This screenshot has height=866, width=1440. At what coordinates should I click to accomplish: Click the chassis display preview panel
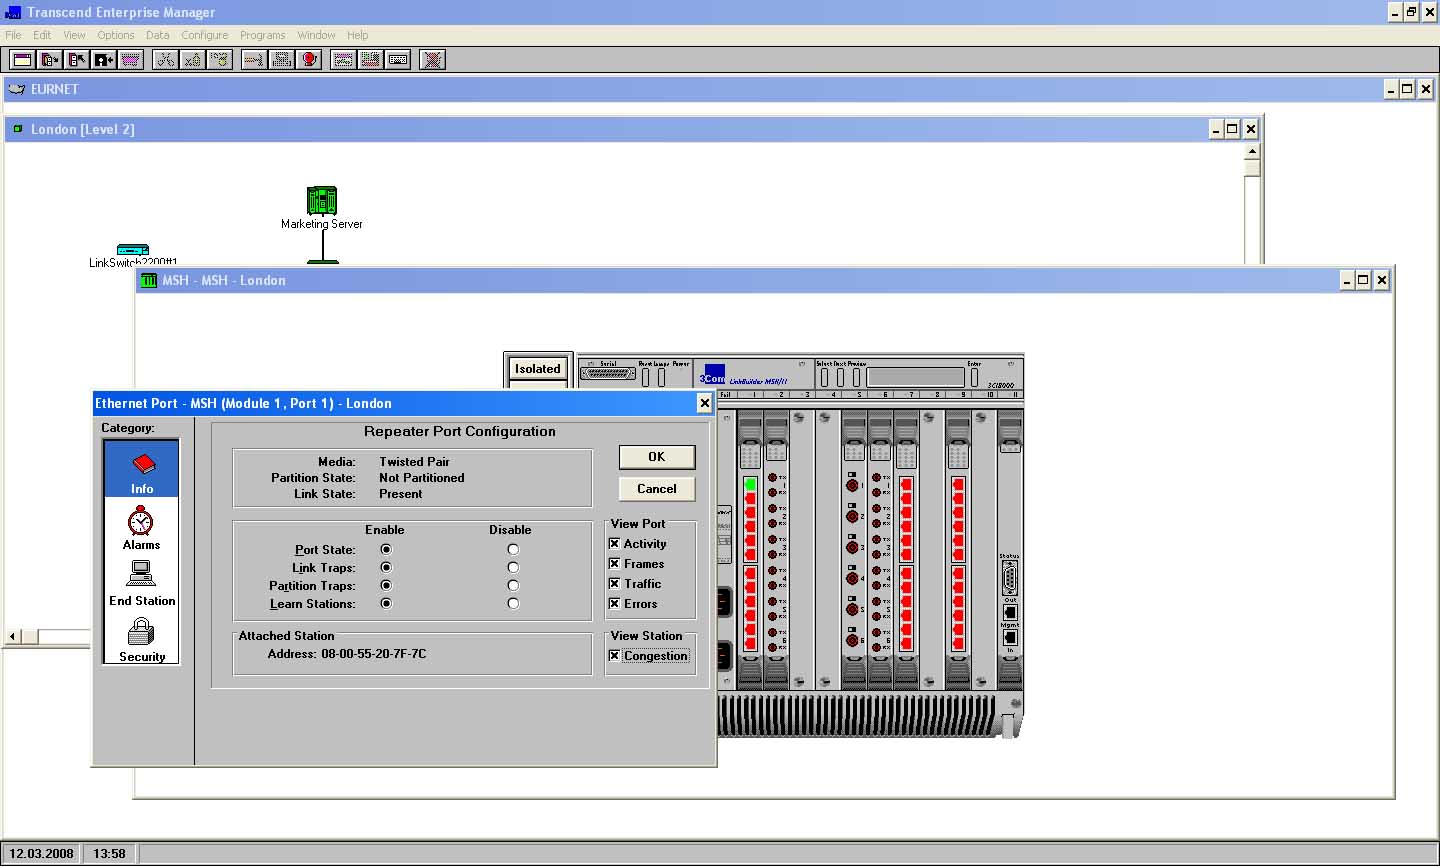pyautogui.click(x=915, y=377)
